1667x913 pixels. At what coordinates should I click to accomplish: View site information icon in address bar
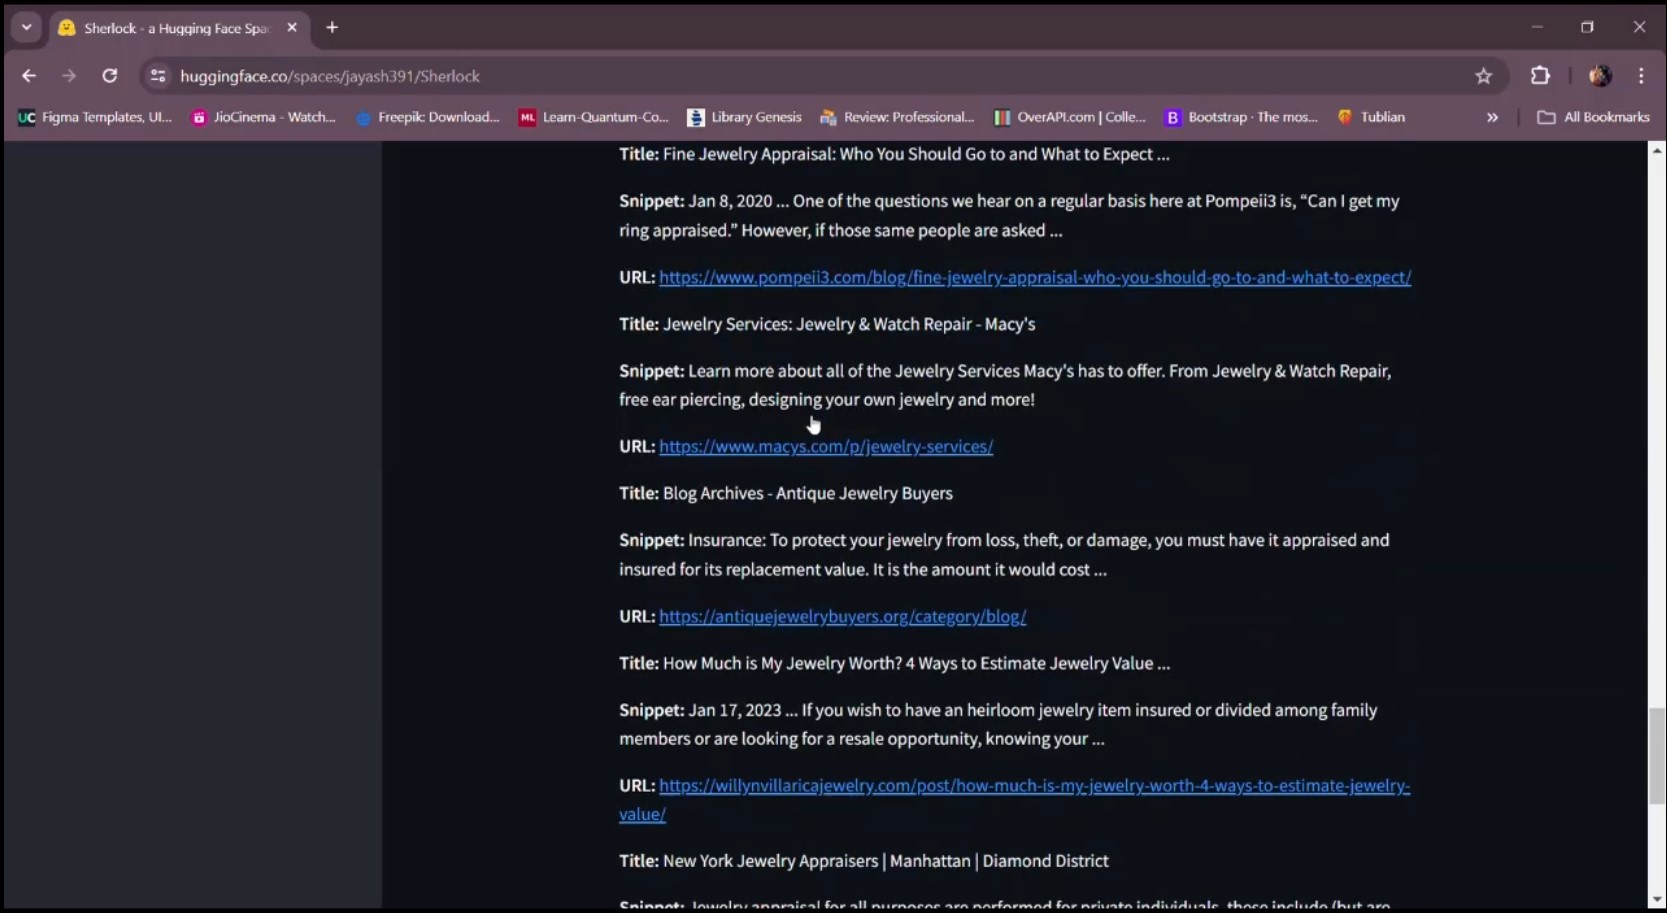pos(158,76)
